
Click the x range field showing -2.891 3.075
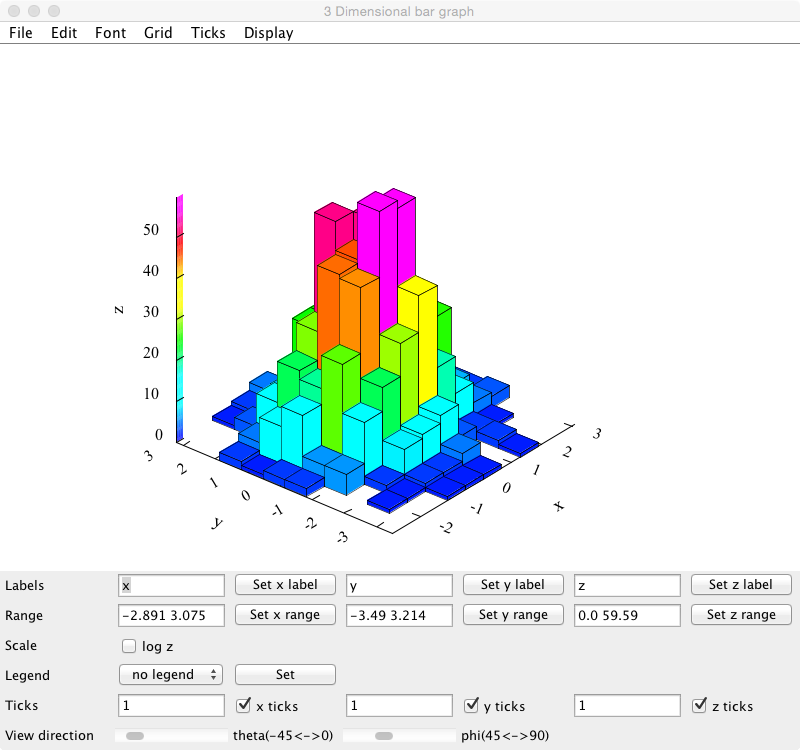171,615
